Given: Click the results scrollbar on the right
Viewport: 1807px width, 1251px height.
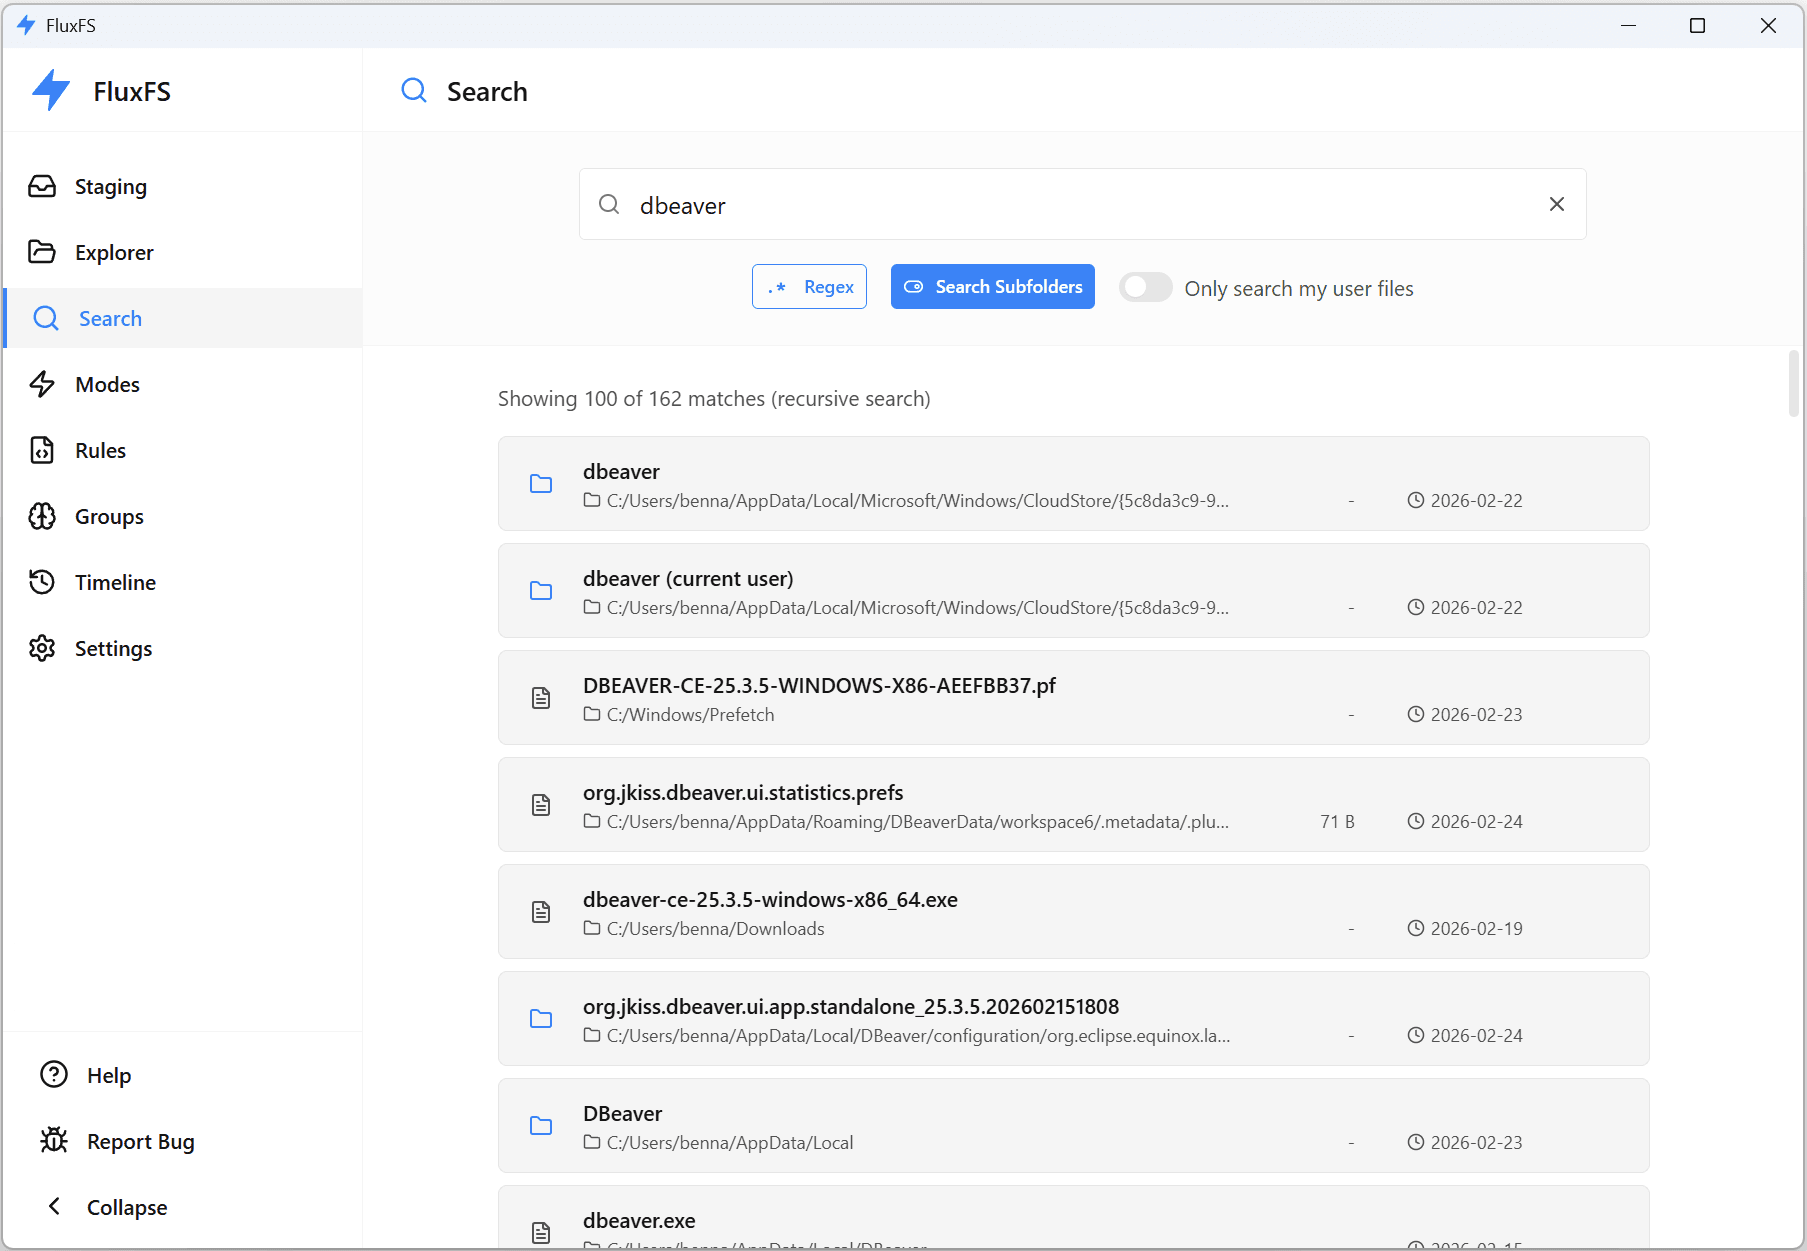Looking at the screenshot, I should (x=1791, y=384).
